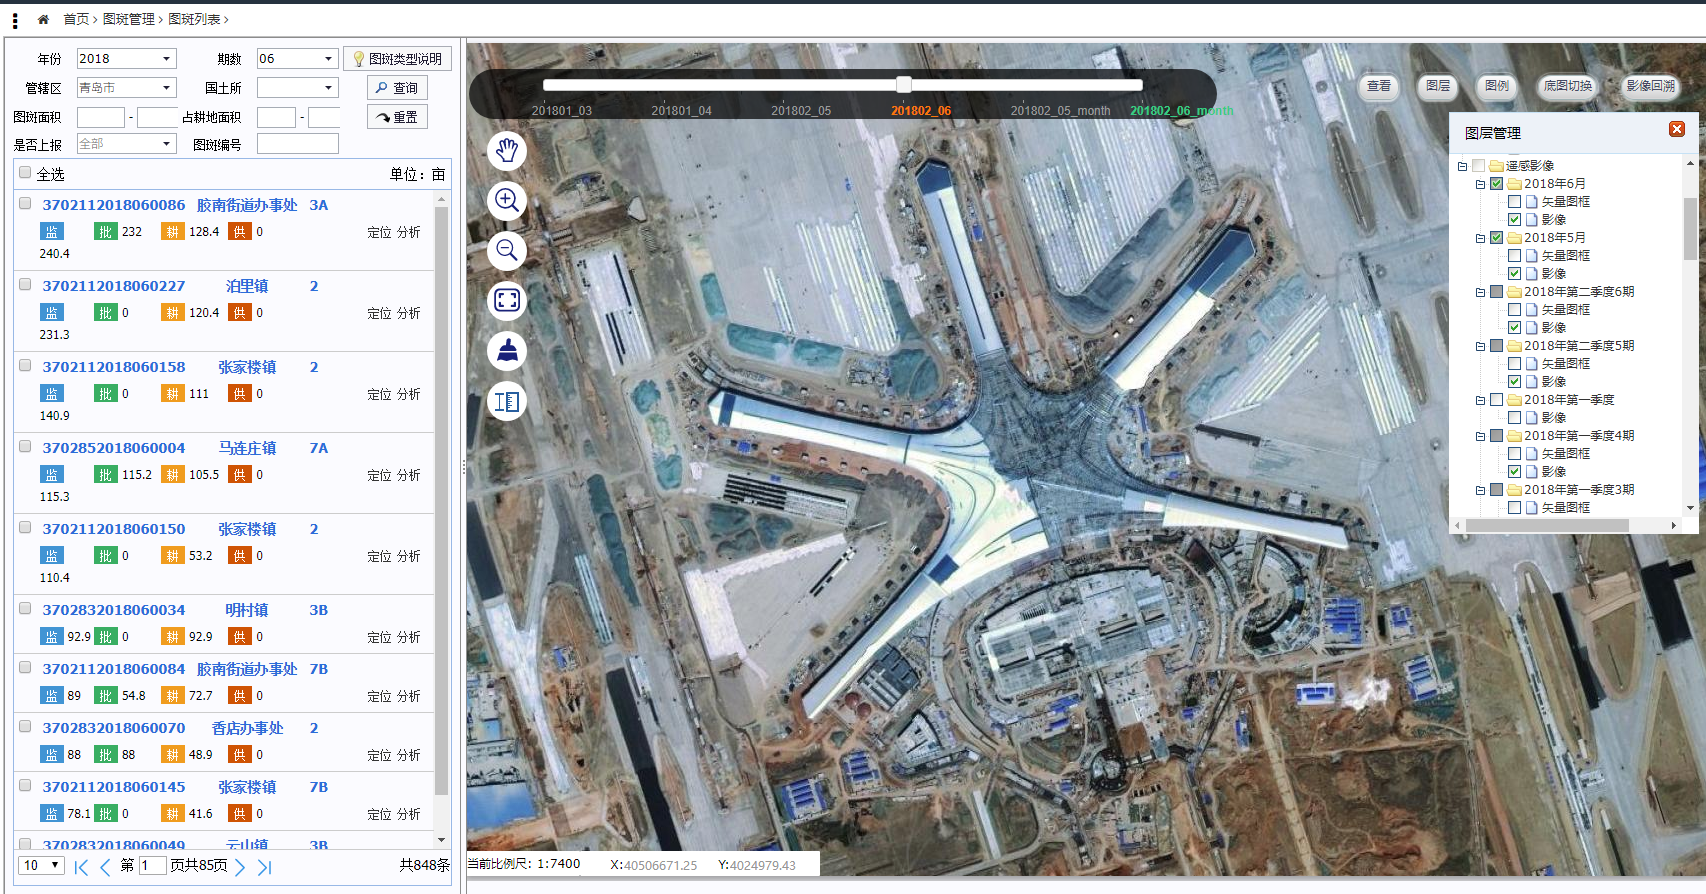Click 耕 icon of 3702112018060084
Image resolution: width=1706 pixels, height=894 pixels.
point(173,695)
